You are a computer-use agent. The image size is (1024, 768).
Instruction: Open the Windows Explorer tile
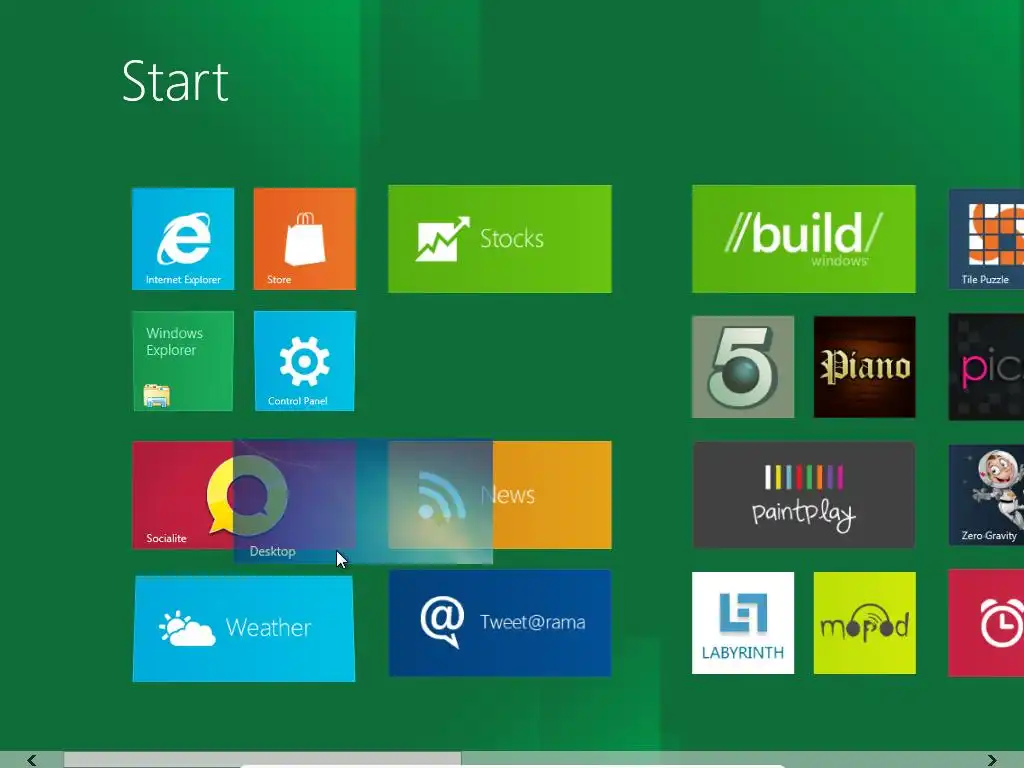[183, 361]
